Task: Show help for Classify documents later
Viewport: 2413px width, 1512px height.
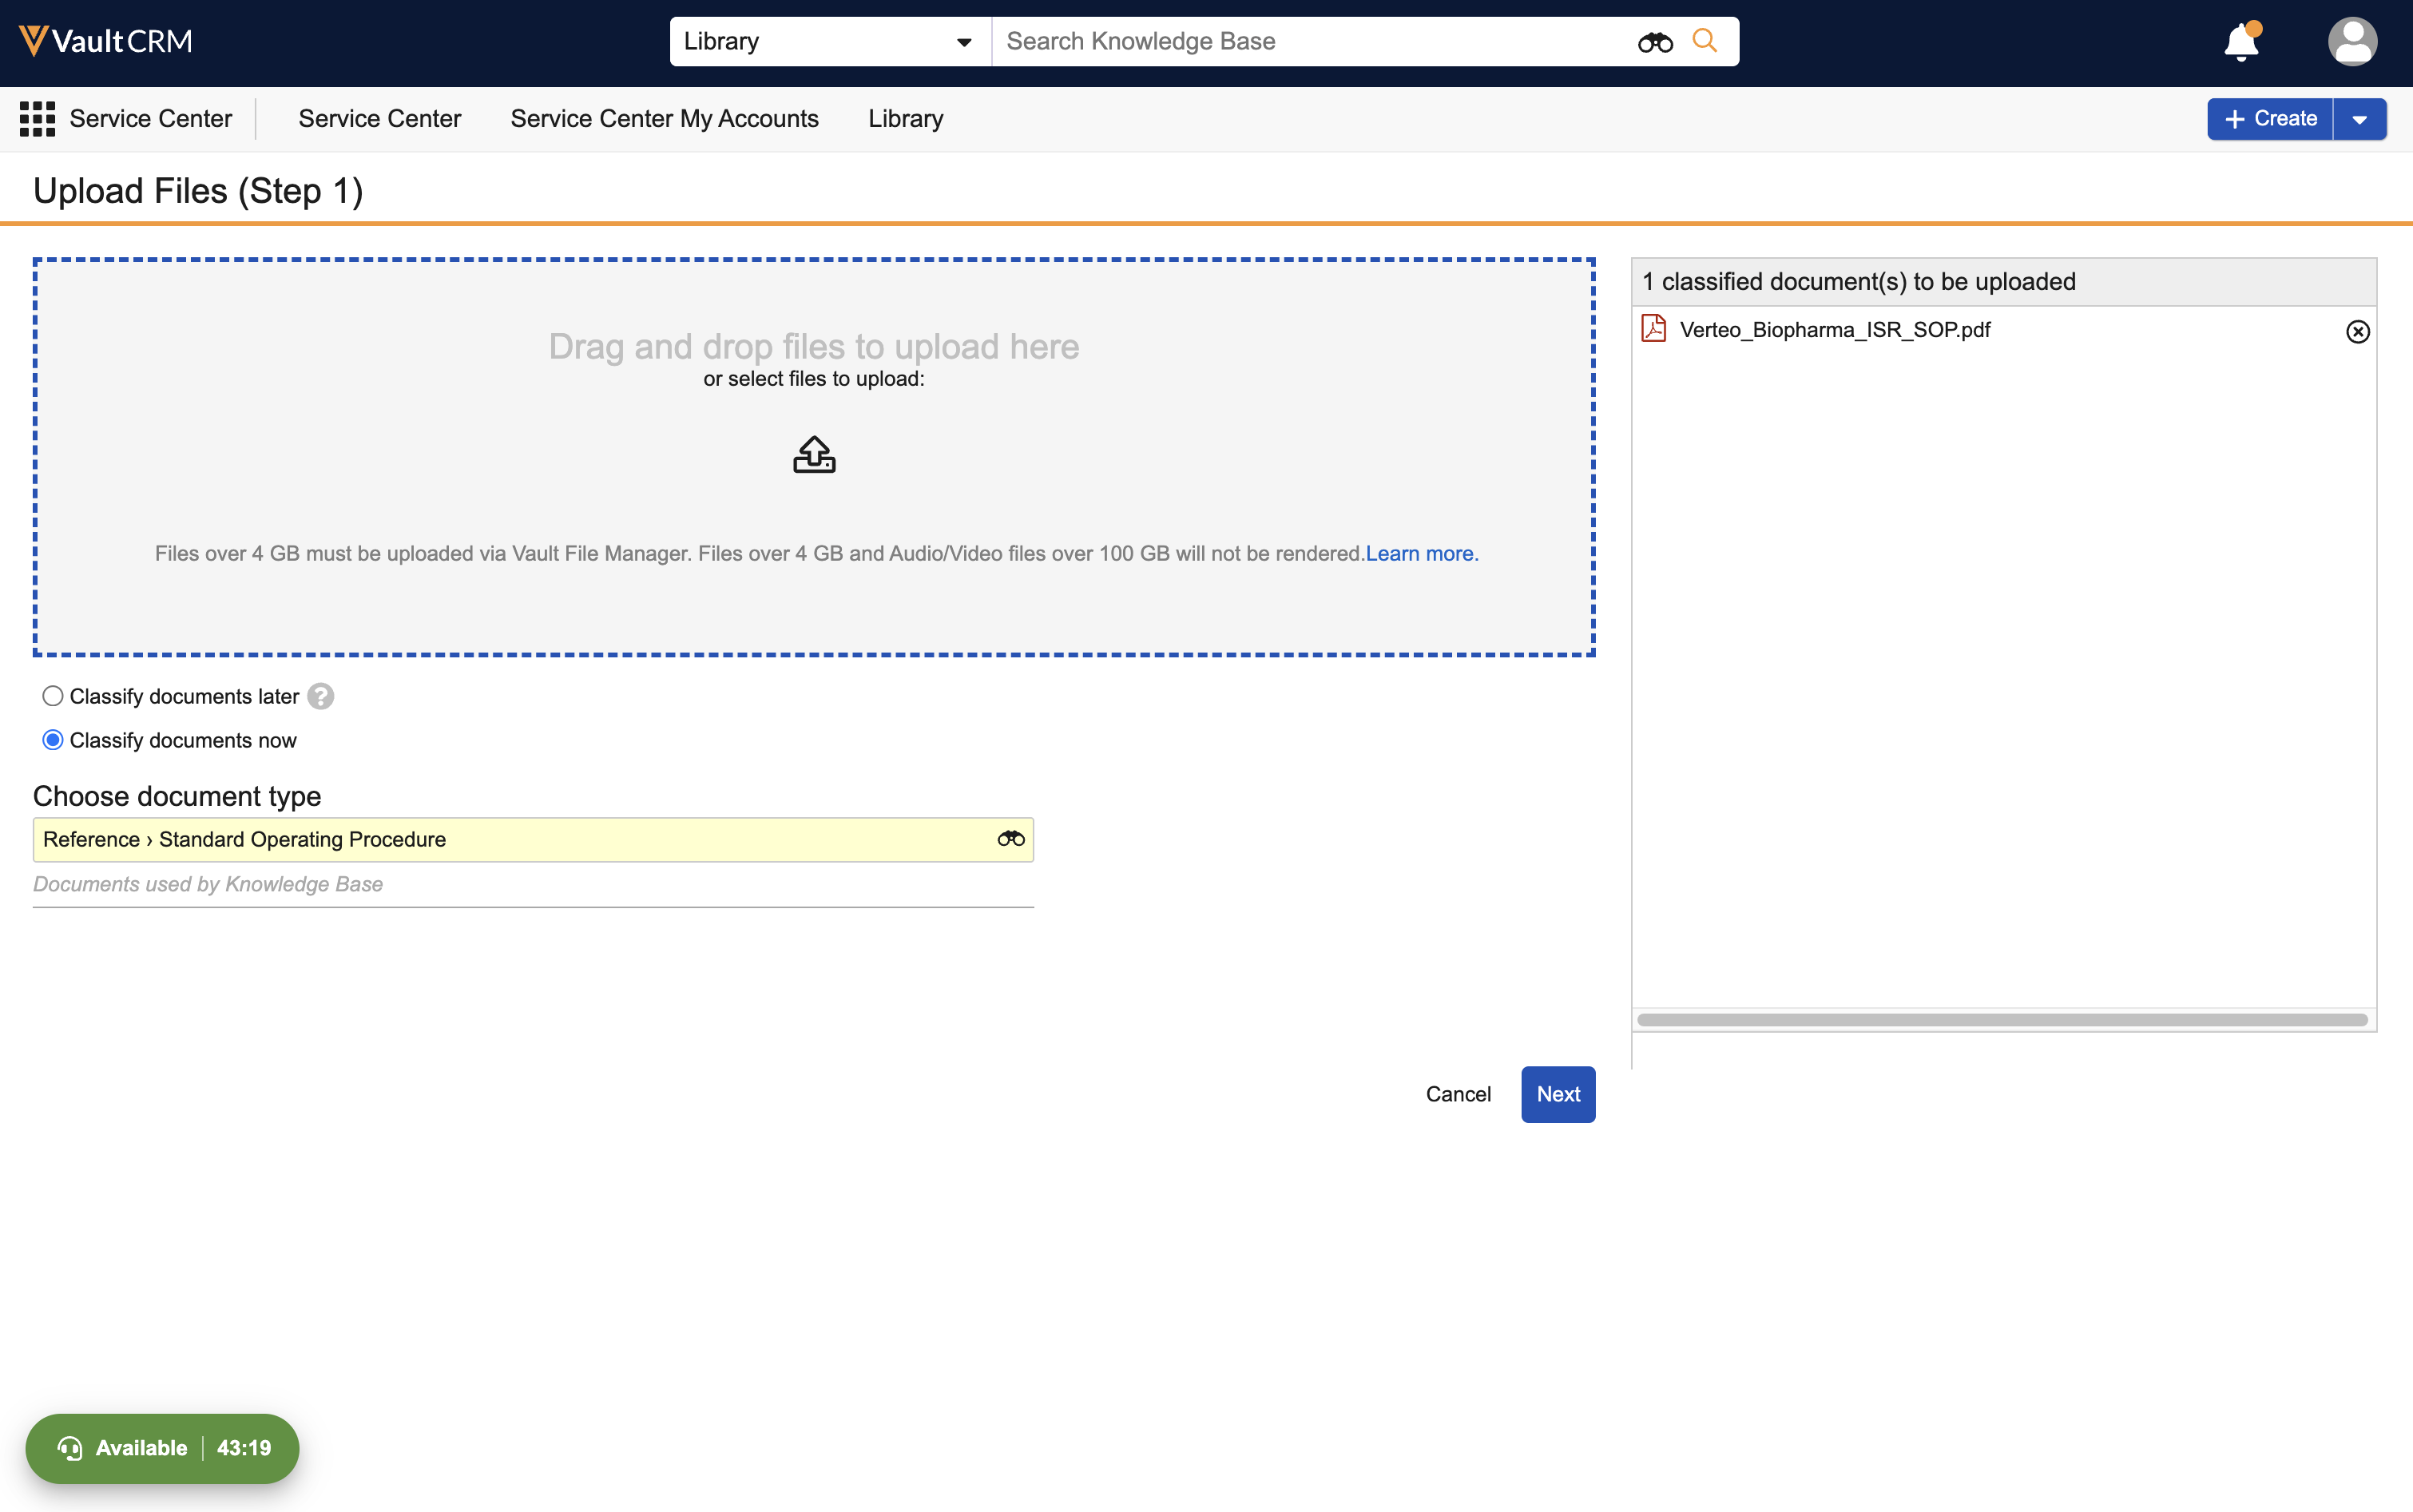Action: pos(320,696)
